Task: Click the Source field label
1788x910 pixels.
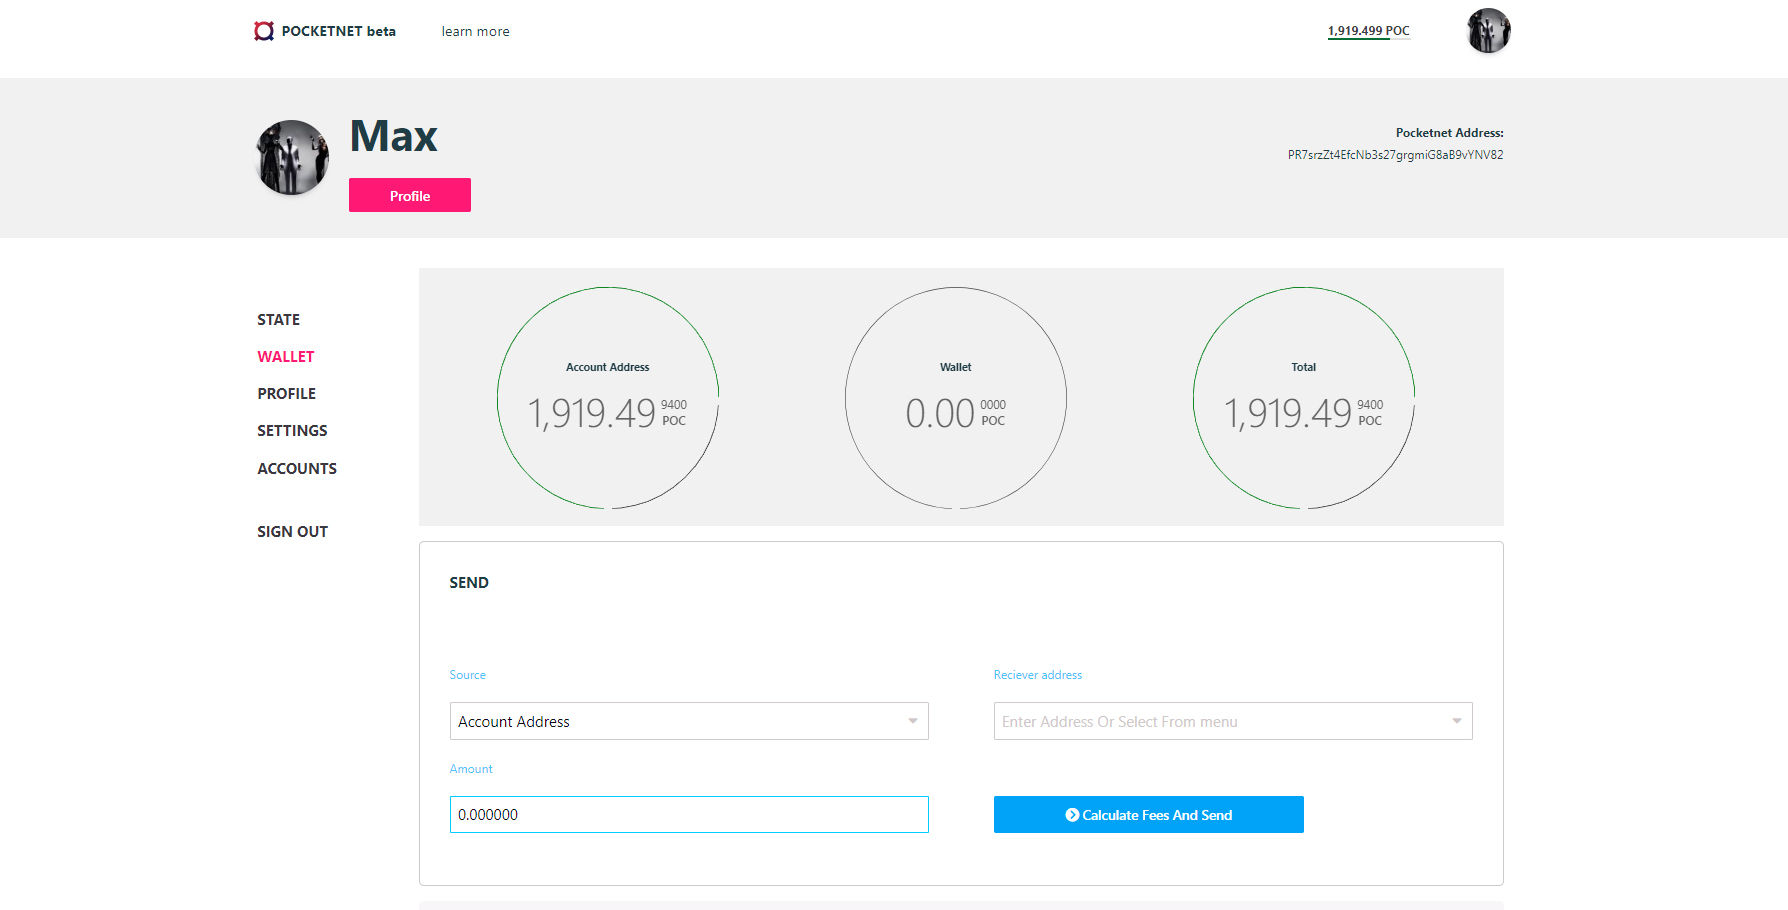Action: [x=468, y=675]
